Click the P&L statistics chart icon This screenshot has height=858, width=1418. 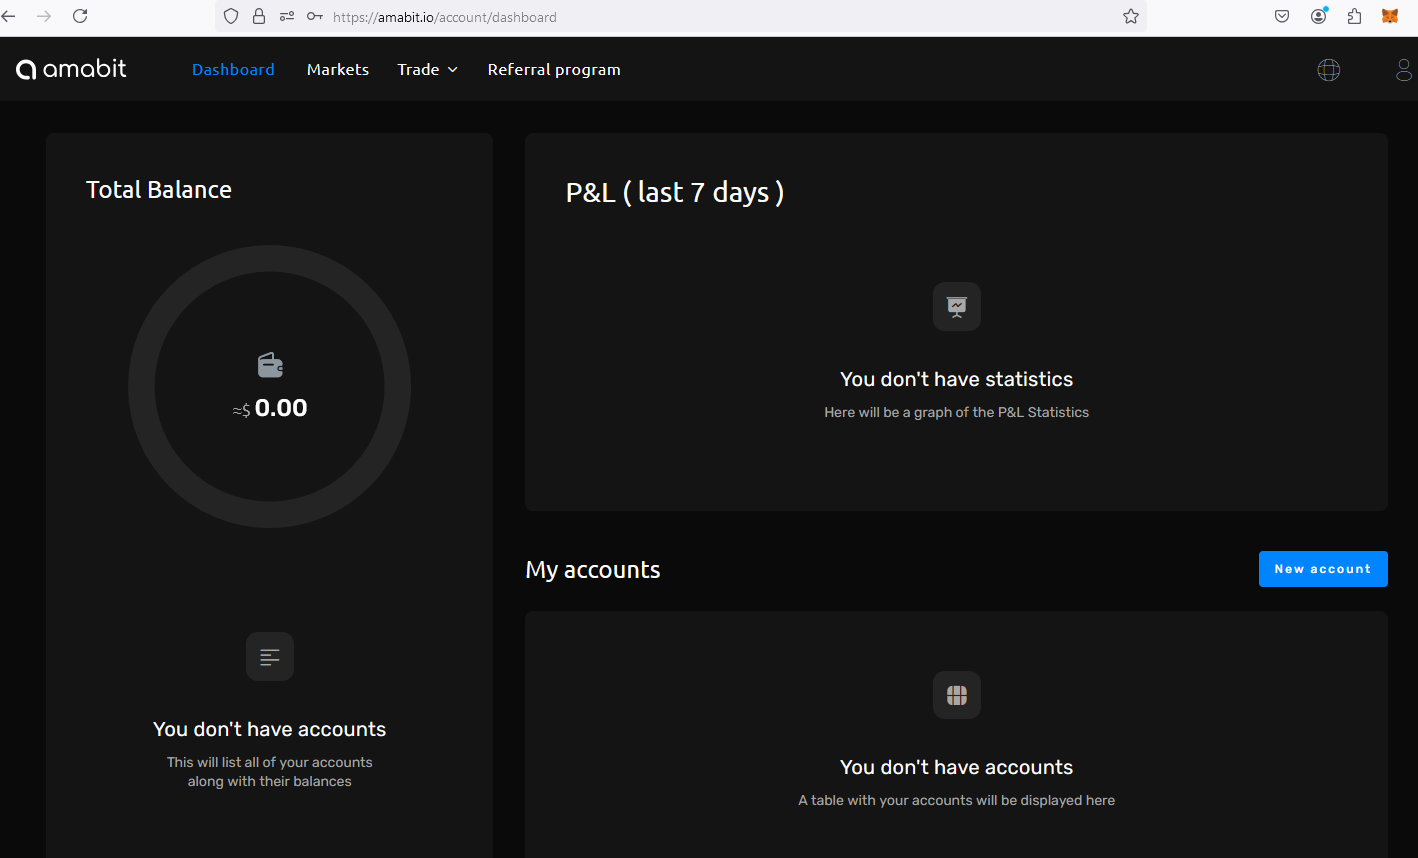(x=956, y=306)
